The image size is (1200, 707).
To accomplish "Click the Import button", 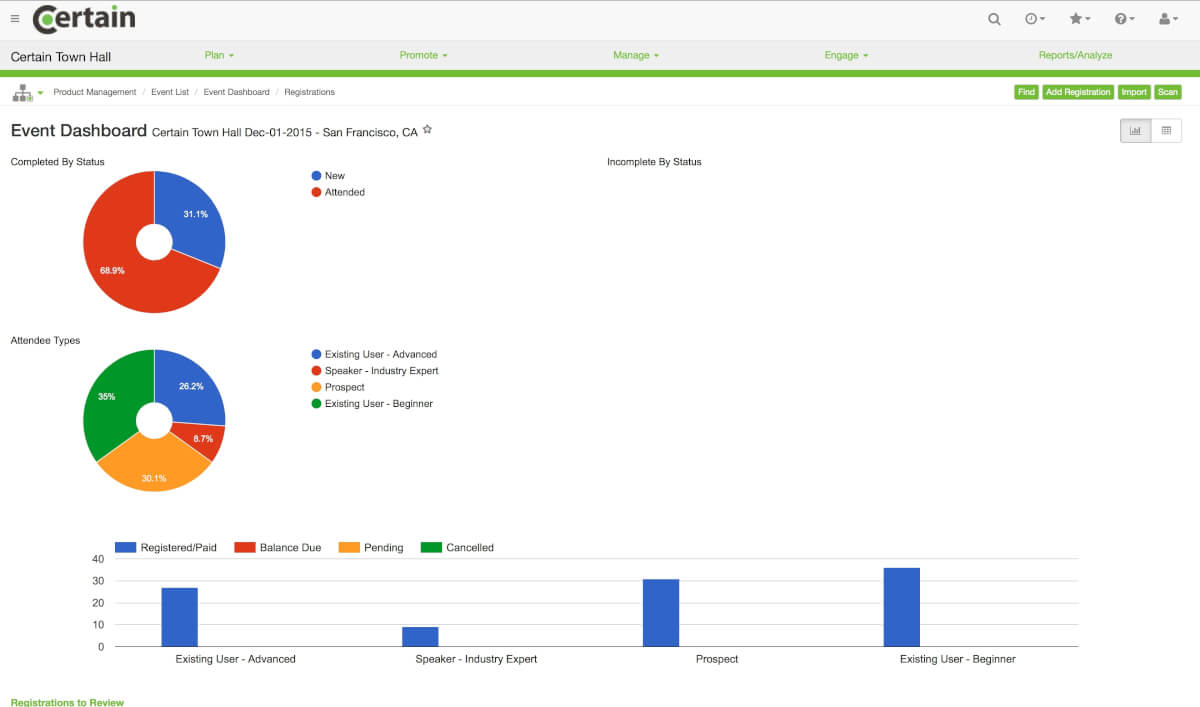I will point(1134,92).
